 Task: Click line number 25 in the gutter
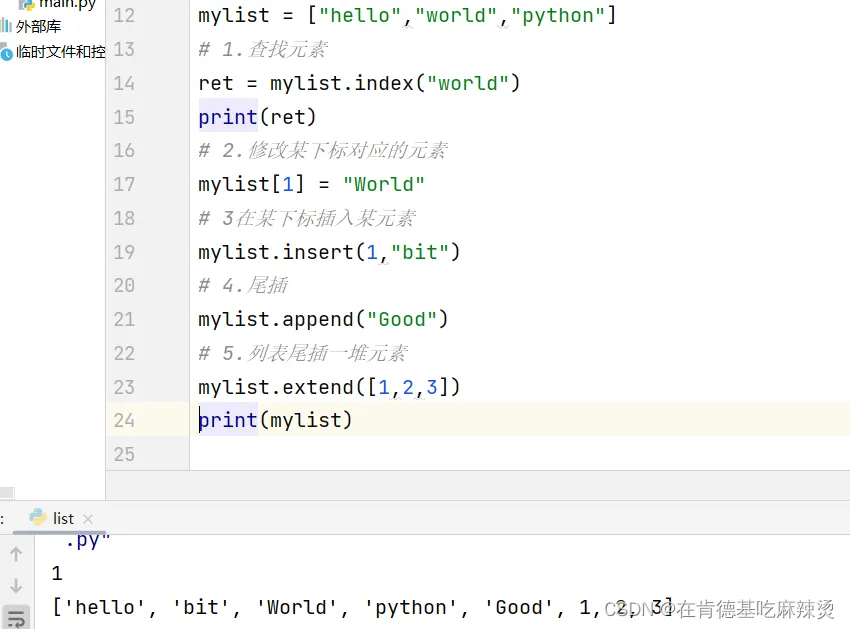tap(124, 454)
